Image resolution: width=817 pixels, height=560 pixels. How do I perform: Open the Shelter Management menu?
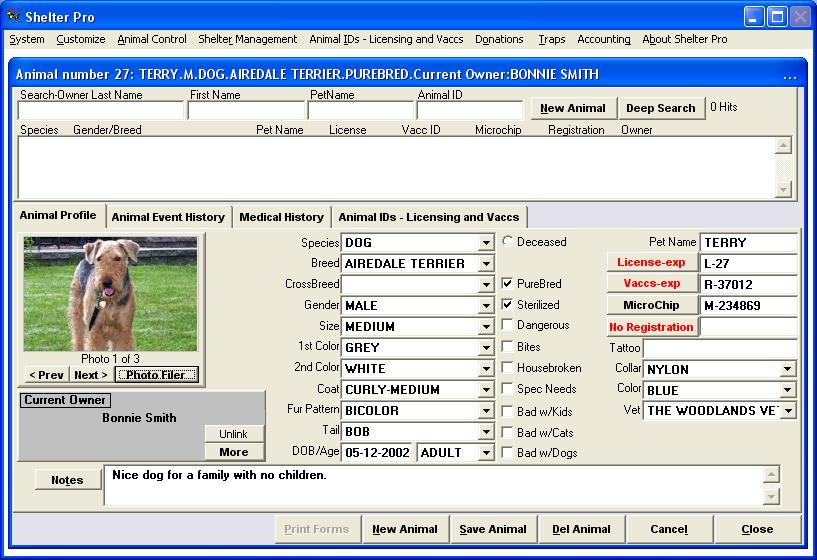247,39
